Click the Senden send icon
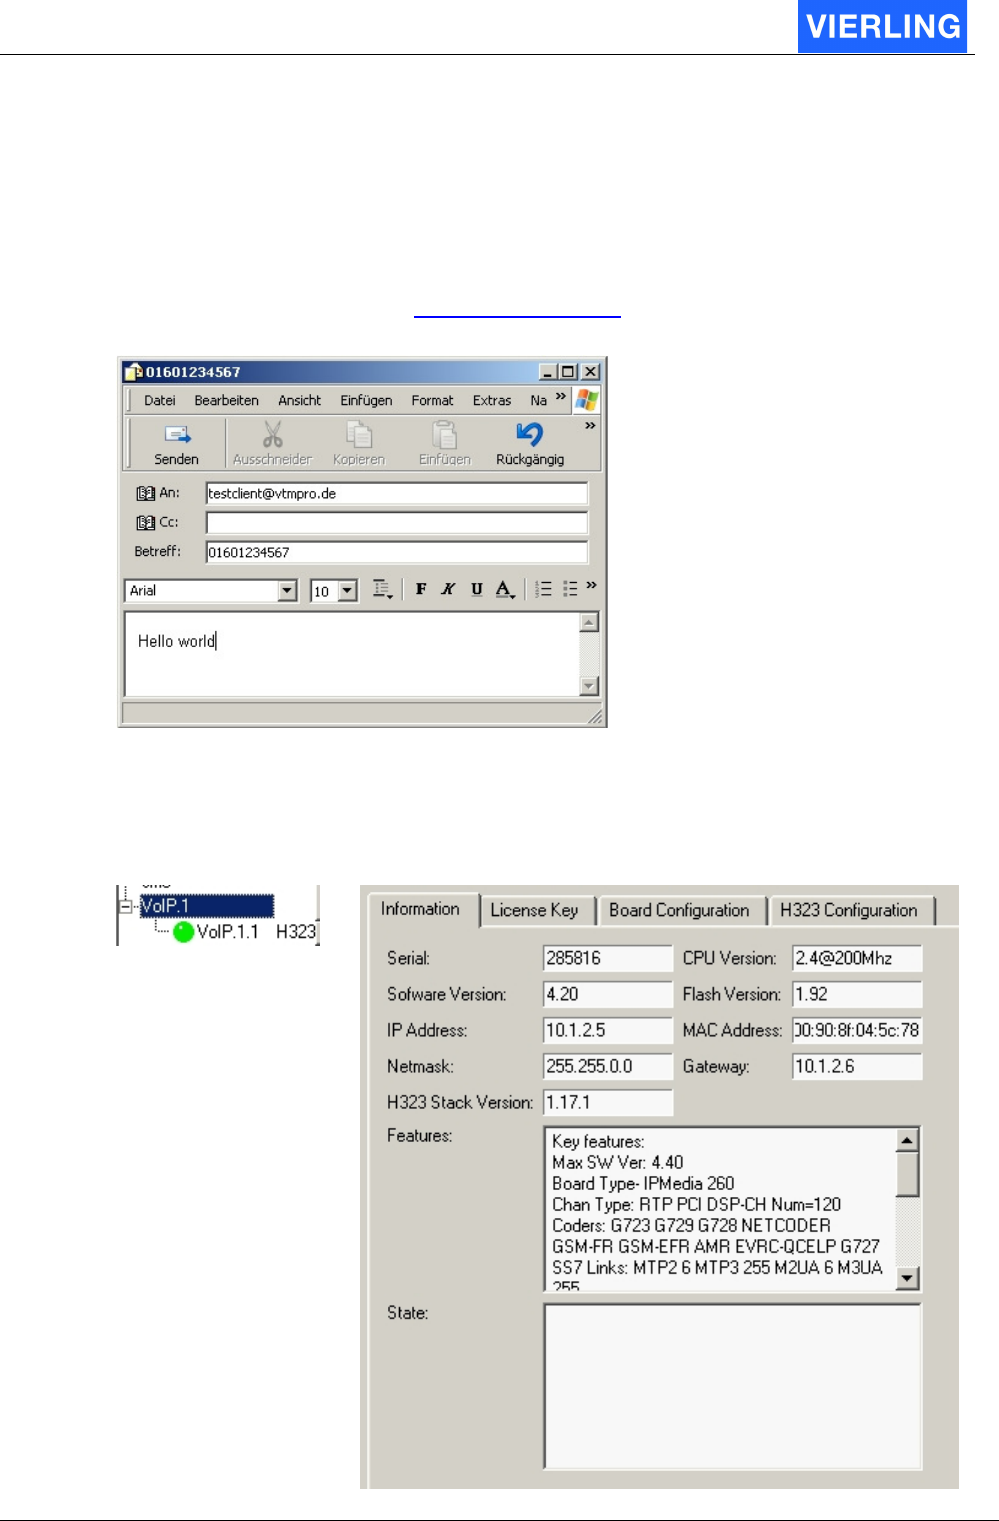 click(178, 435)
